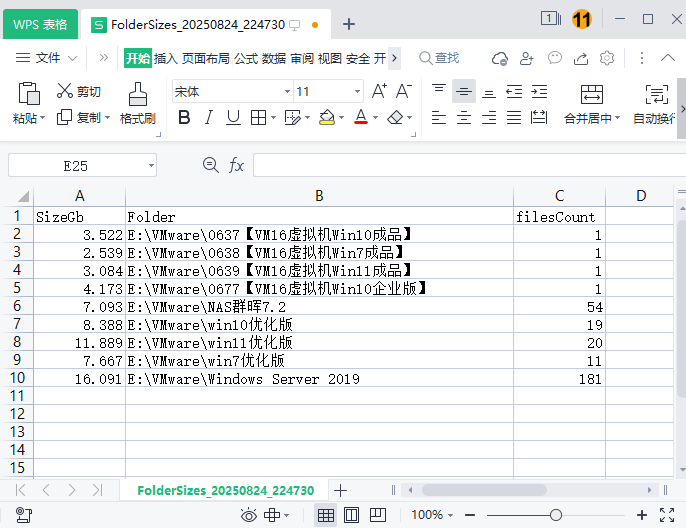The image size is (686, 528).
Task: Add a new sheet with plus button
Action: coord(340,490)
